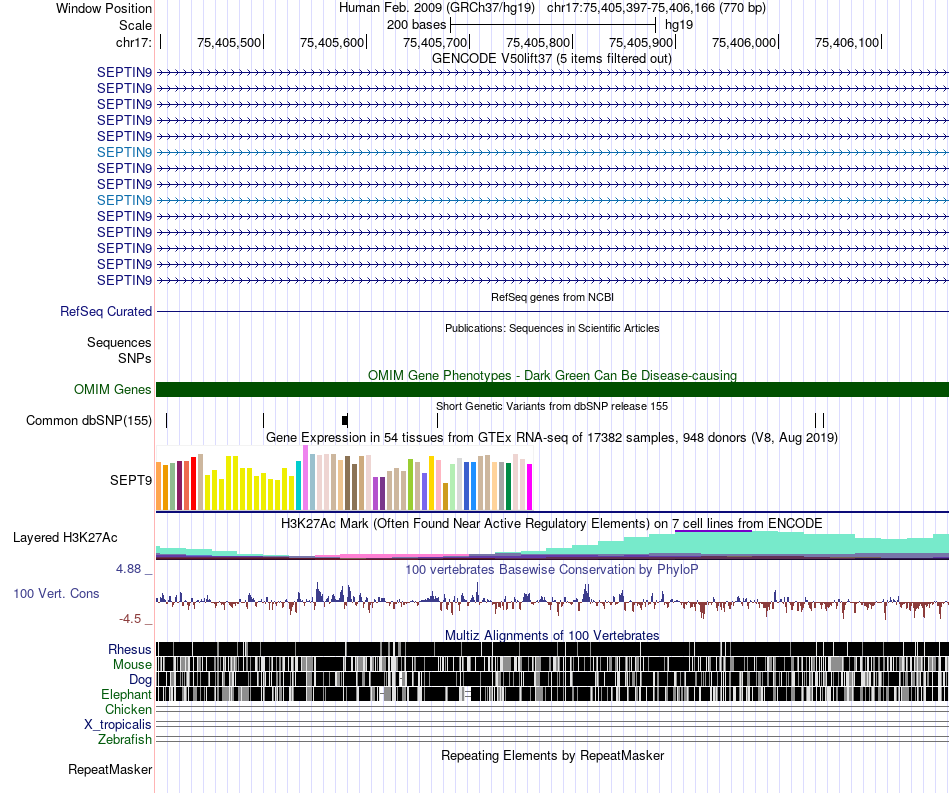Screen dimensions: 950x793
Task: Open Gene Expression in 54 tissues GTEx title
Action: point(552,437)
